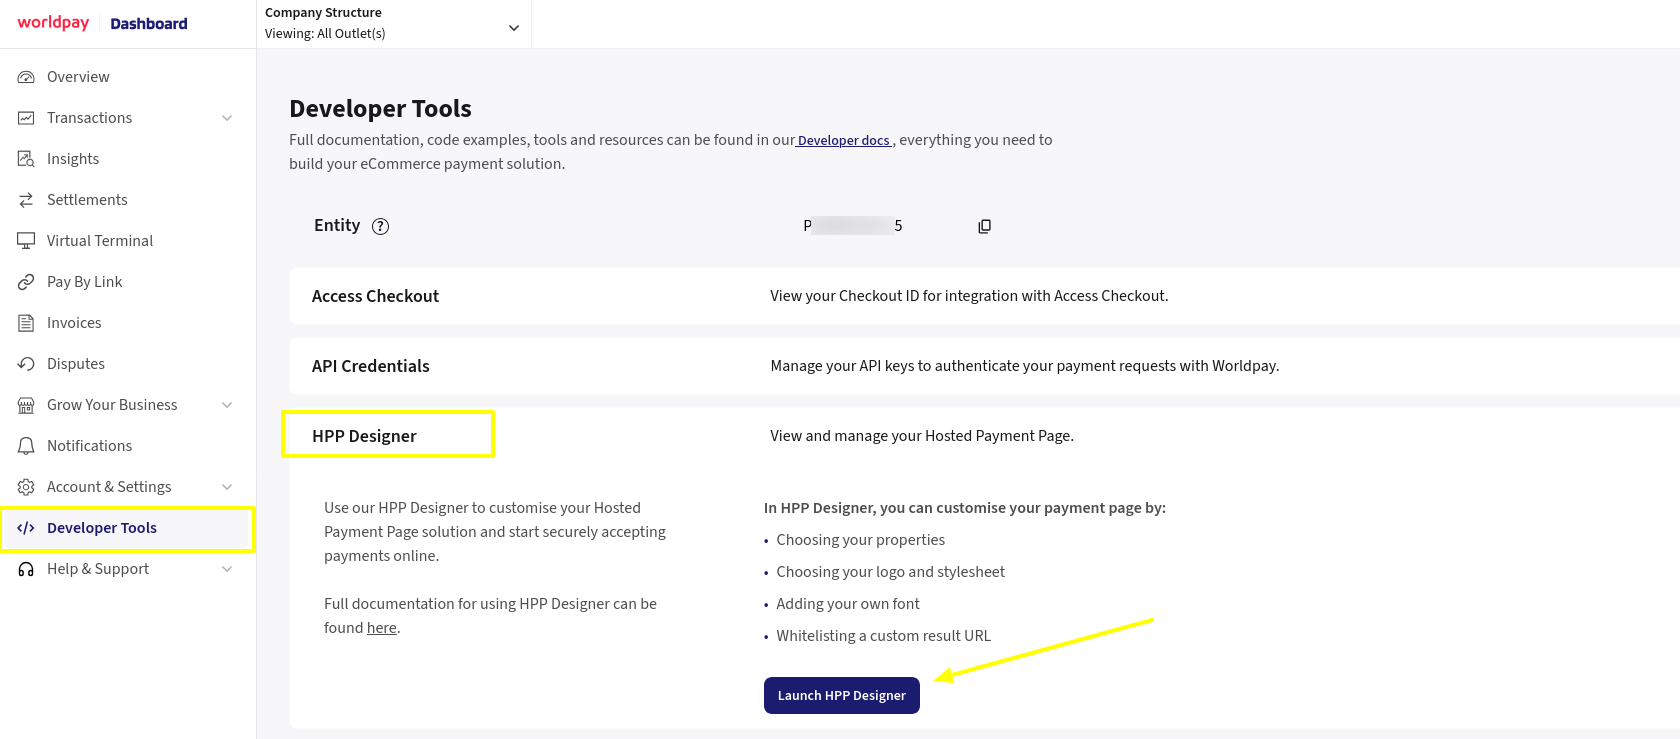The height and width of the screenshot is (739, 1680).
Task: Select the Developer Tools code icon
Action: point(28,527)
